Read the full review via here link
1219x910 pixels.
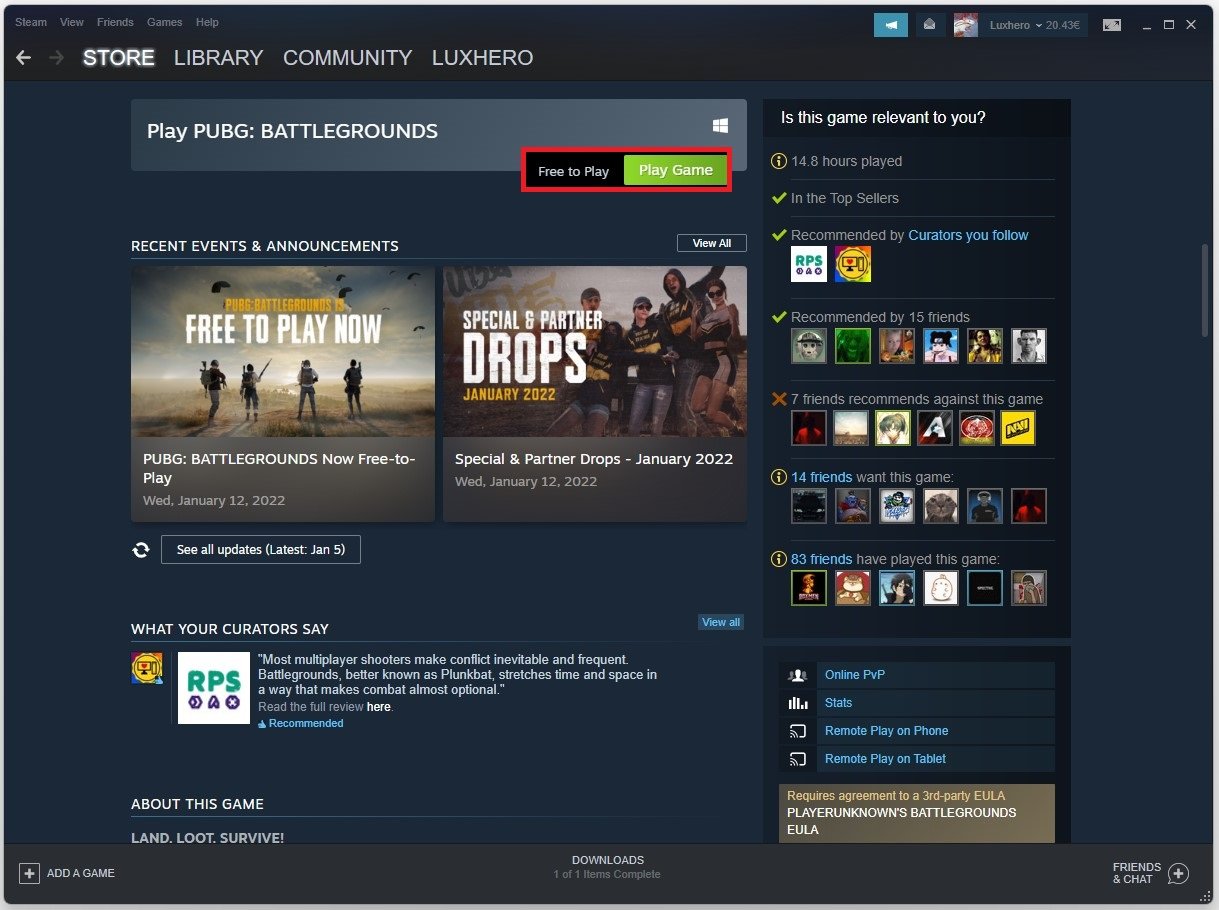pos(378,707)
